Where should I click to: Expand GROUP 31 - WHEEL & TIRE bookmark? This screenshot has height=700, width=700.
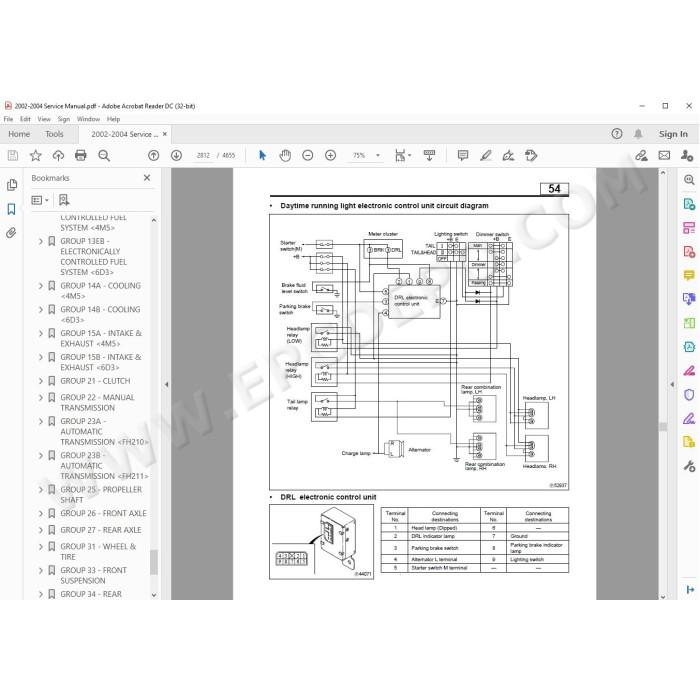(x=41, y=546)
